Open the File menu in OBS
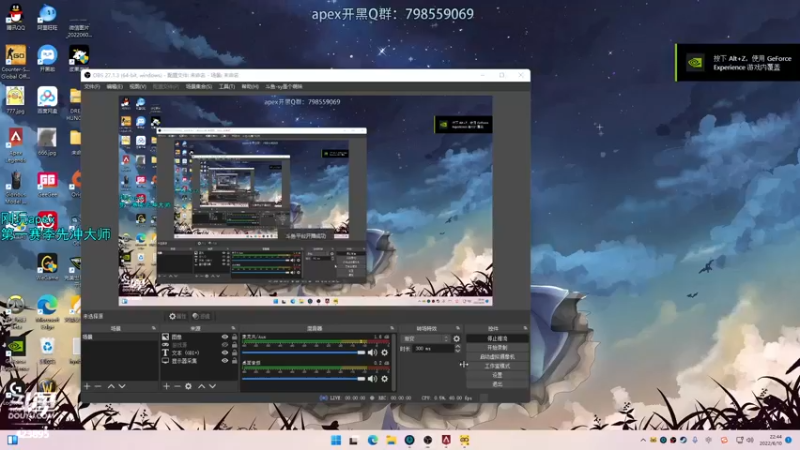Viewport: 800px width, 450px height. (x=92, y=87)
